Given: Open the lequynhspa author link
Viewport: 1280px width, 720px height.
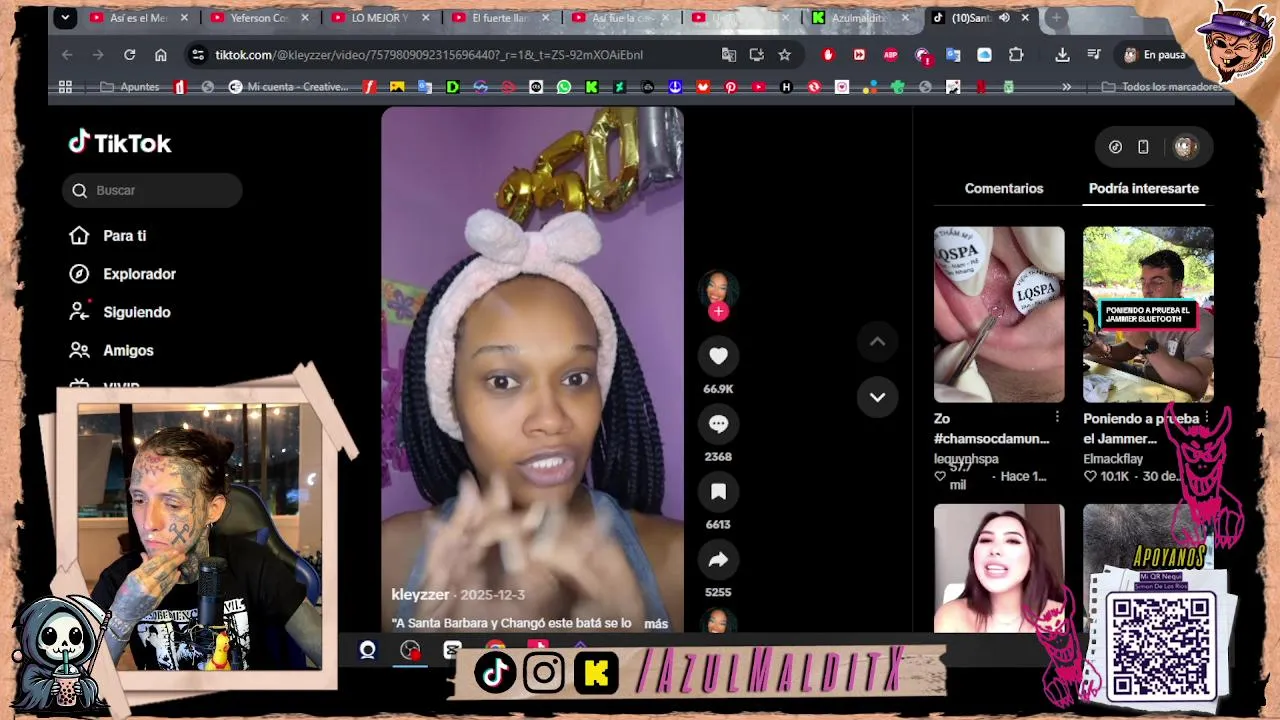Looking at the screenshot, I should coord(966,459).
